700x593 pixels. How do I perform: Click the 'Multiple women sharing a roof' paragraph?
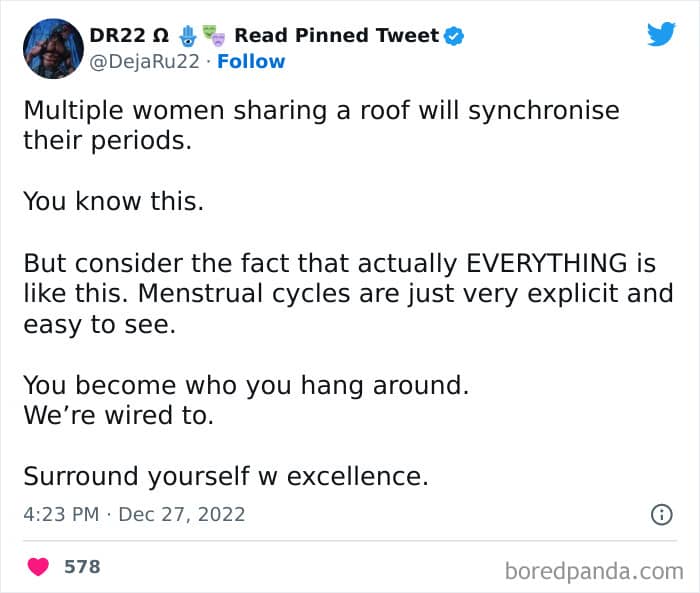[320, 125]
